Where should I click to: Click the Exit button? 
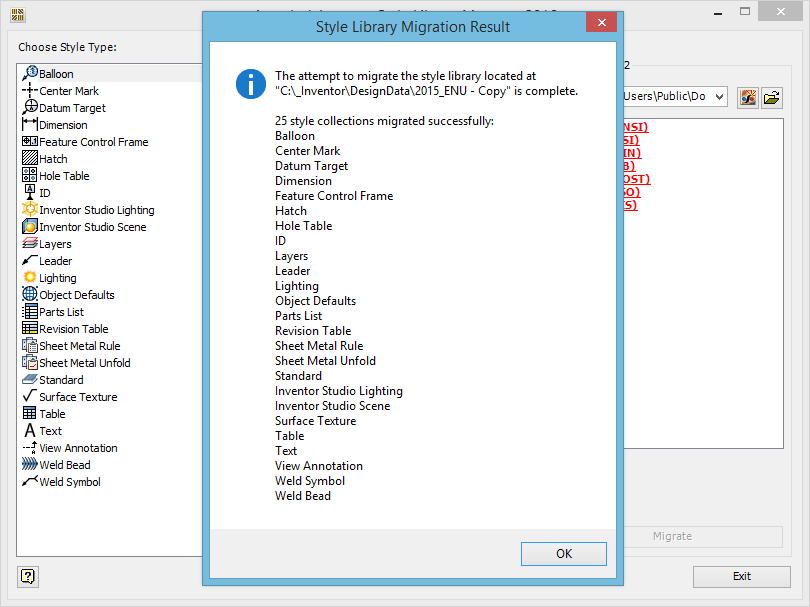coord(741,576)
